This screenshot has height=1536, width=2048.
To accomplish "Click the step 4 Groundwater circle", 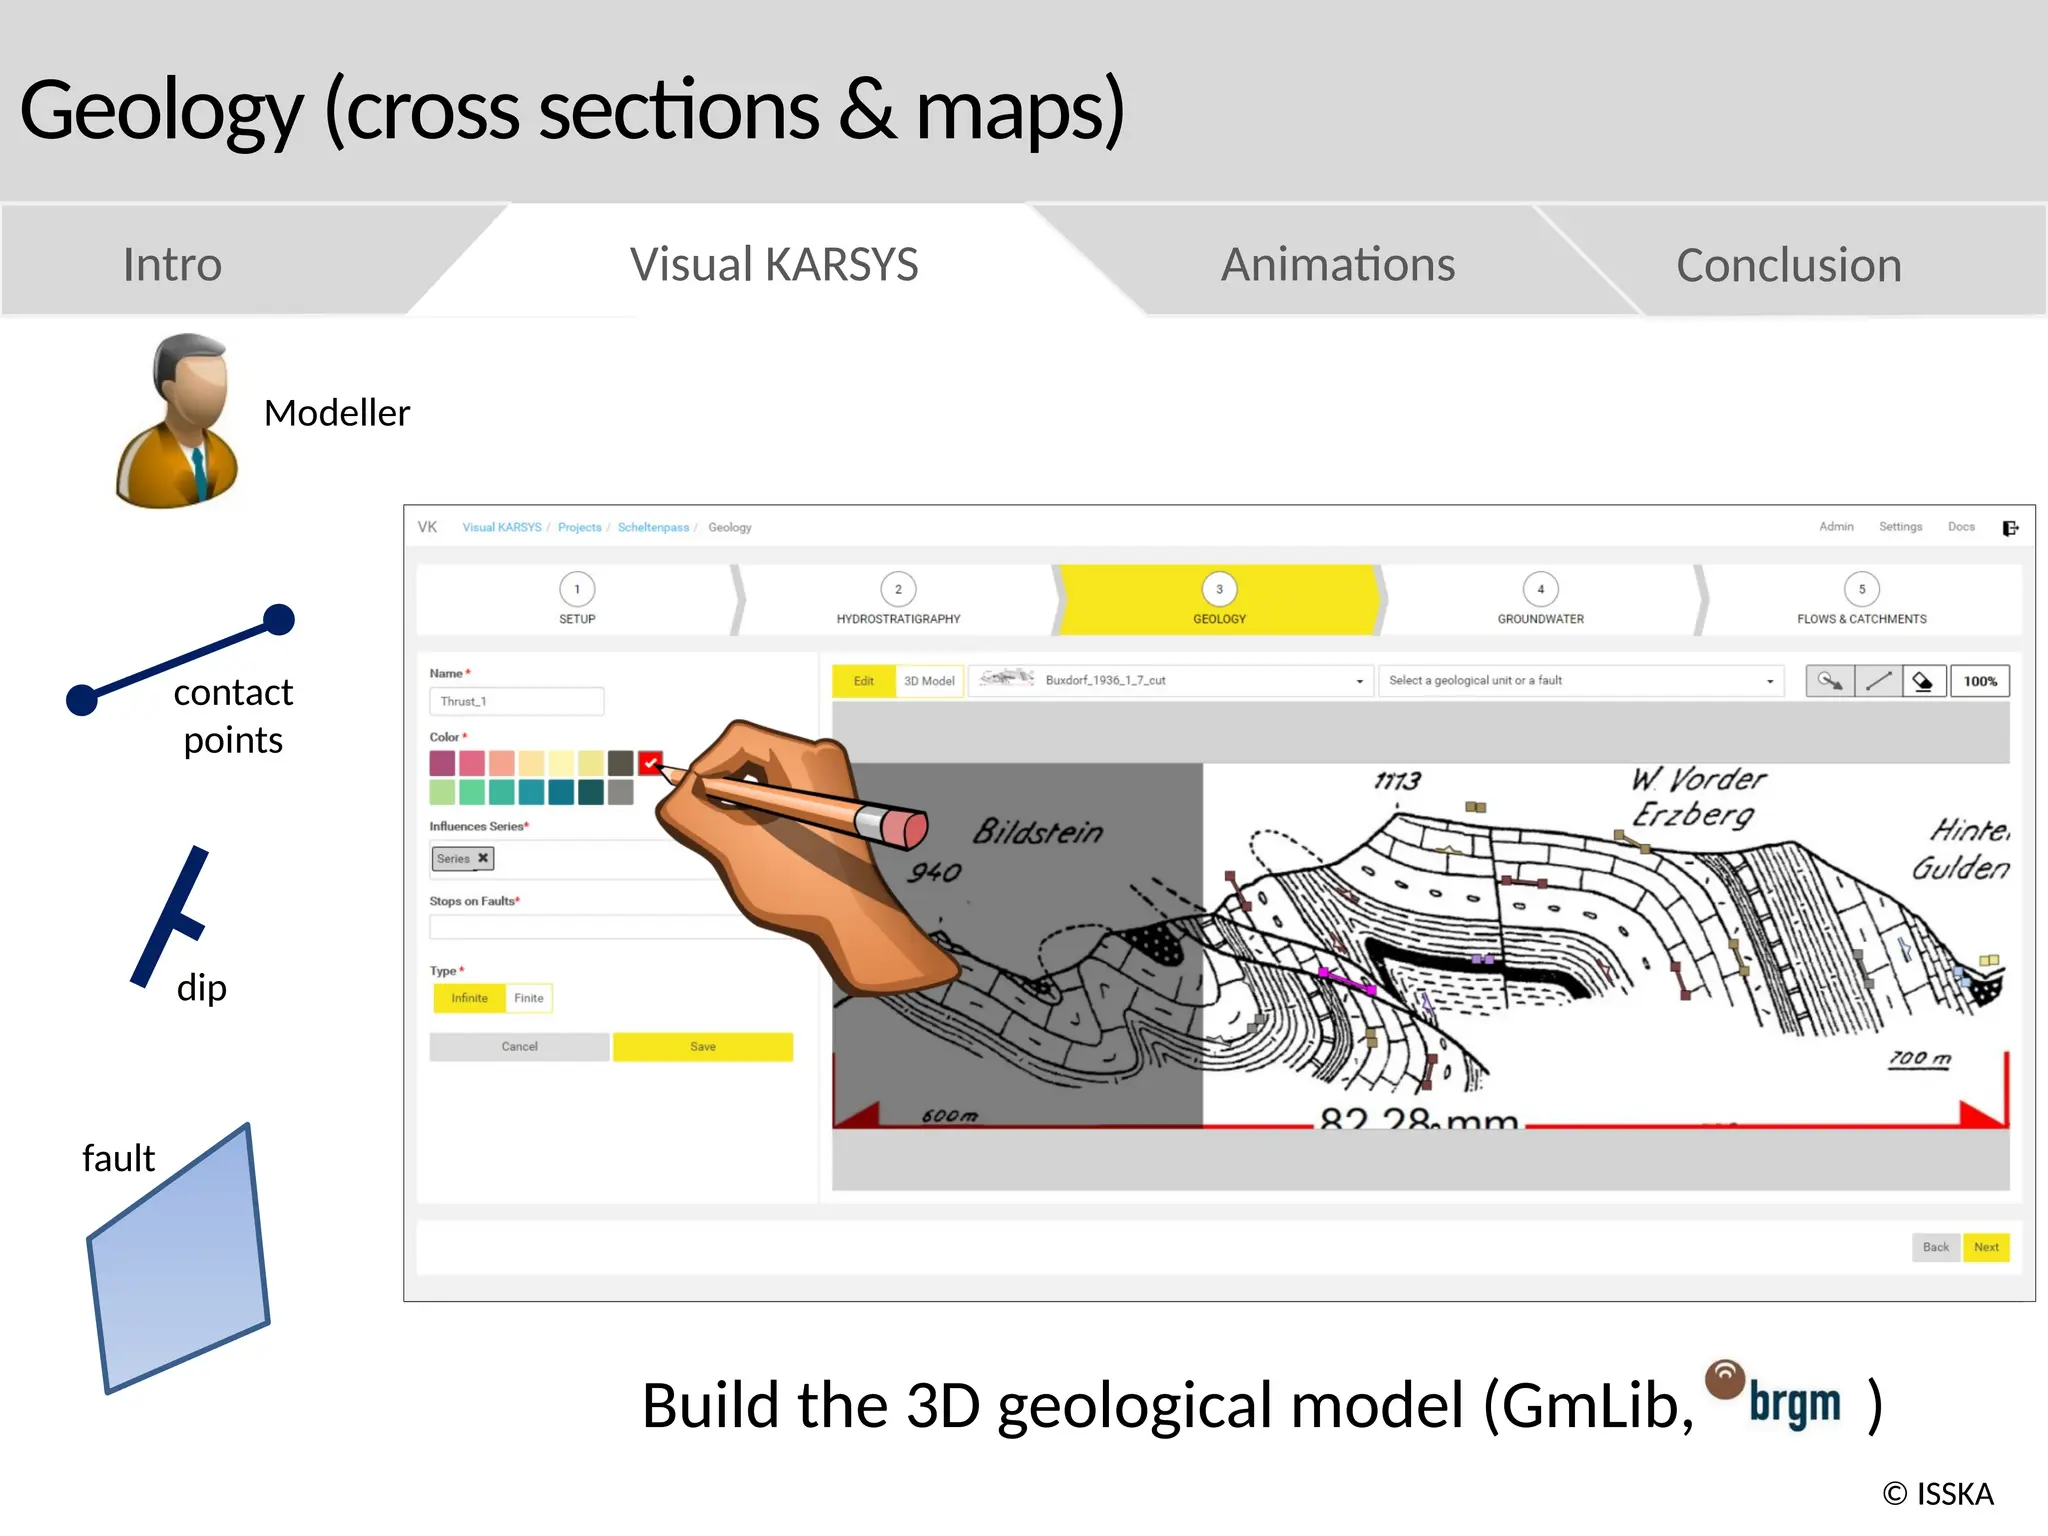I will coord(1540,589).
